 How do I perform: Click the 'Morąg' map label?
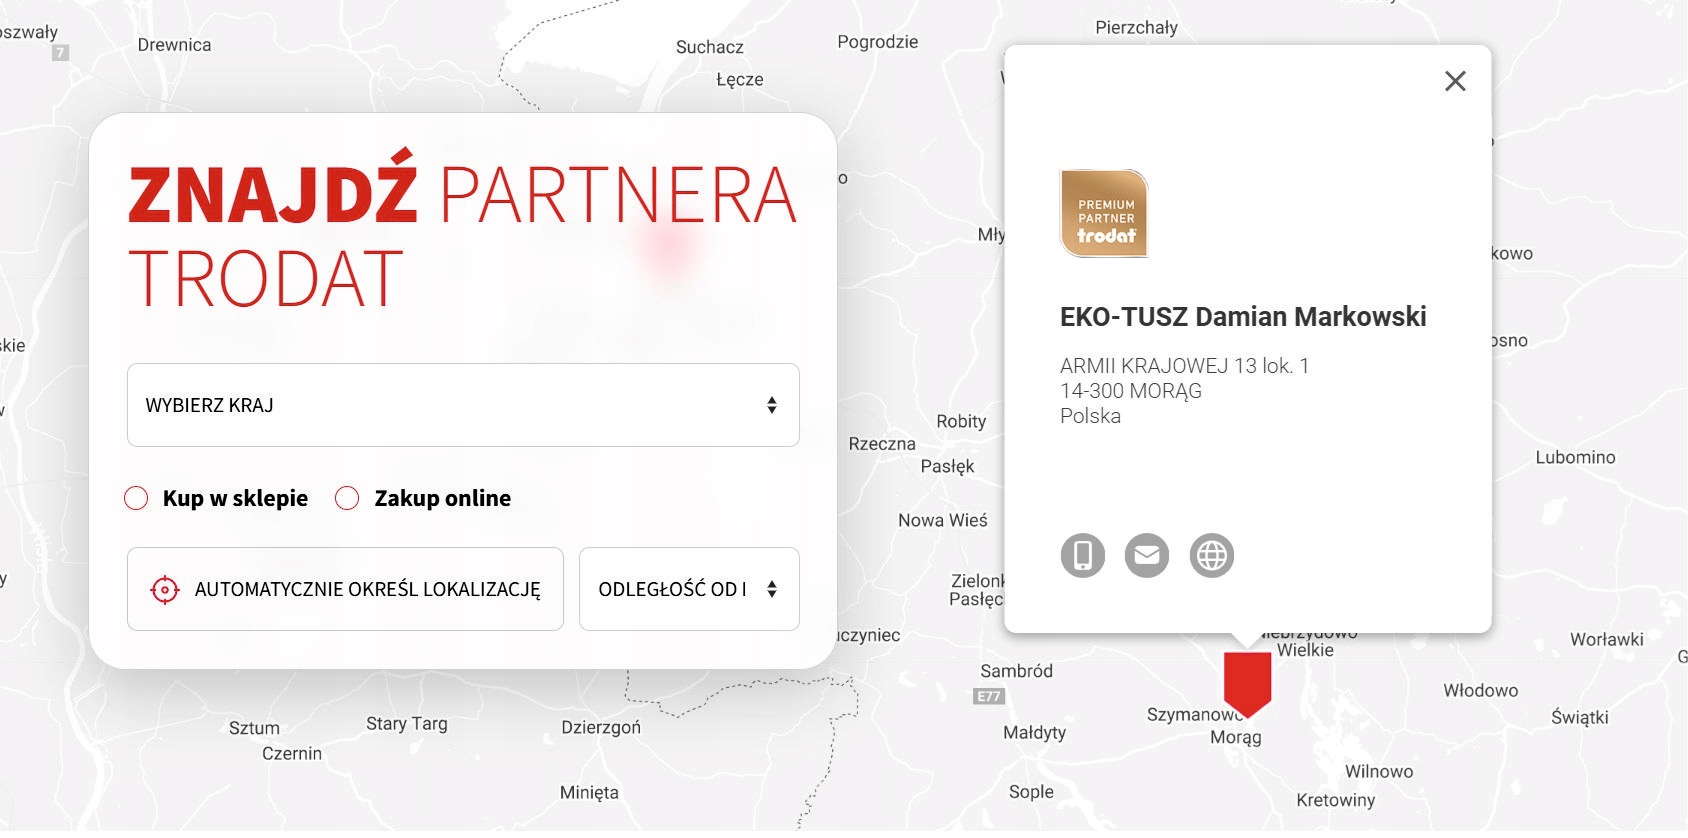pos(1236,737)
